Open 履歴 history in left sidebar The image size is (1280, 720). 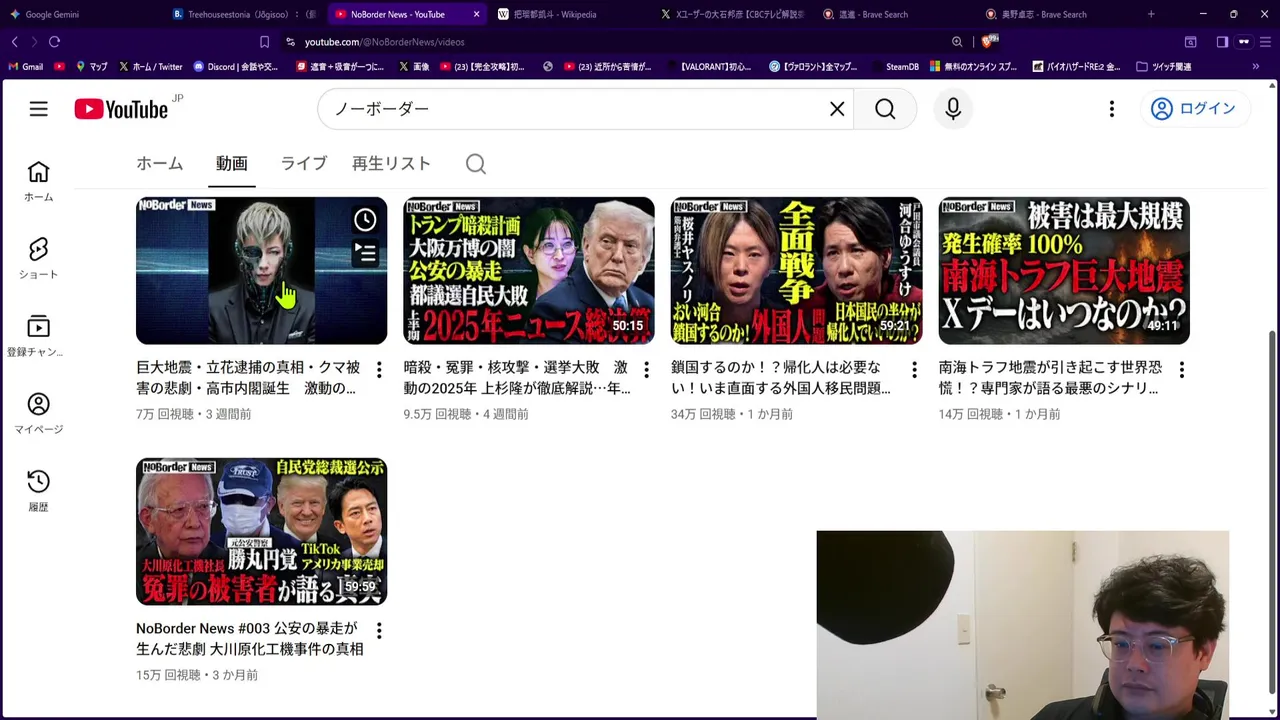38,491
